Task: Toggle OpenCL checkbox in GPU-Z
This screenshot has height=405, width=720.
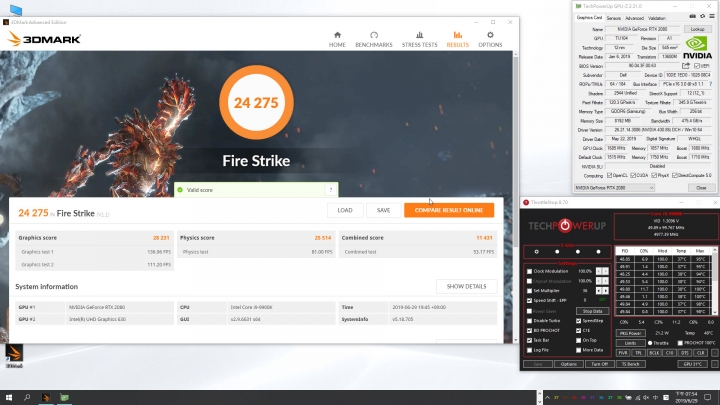Action: click(x=609, y=175)
